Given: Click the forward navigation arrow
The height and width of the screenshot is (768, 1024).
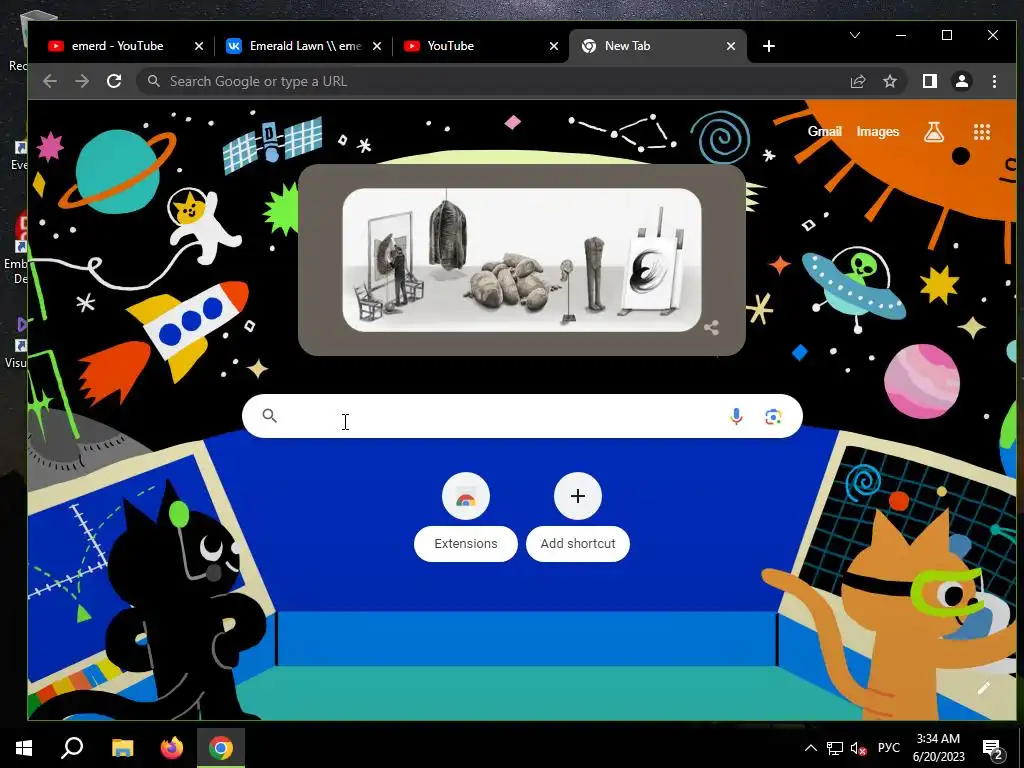Looking at the screenshot, I should pyautogui.click(x=82, y=81).
